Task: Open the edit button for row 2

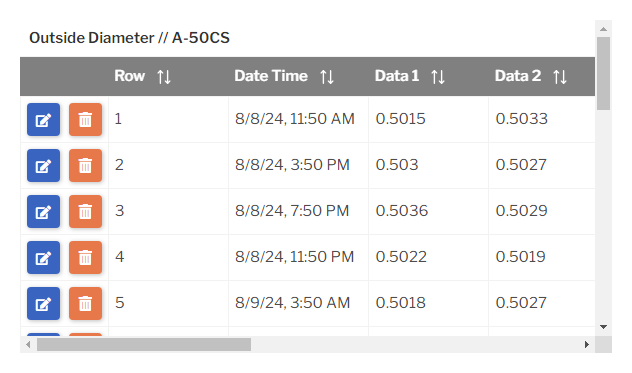Action: [44, 165]
